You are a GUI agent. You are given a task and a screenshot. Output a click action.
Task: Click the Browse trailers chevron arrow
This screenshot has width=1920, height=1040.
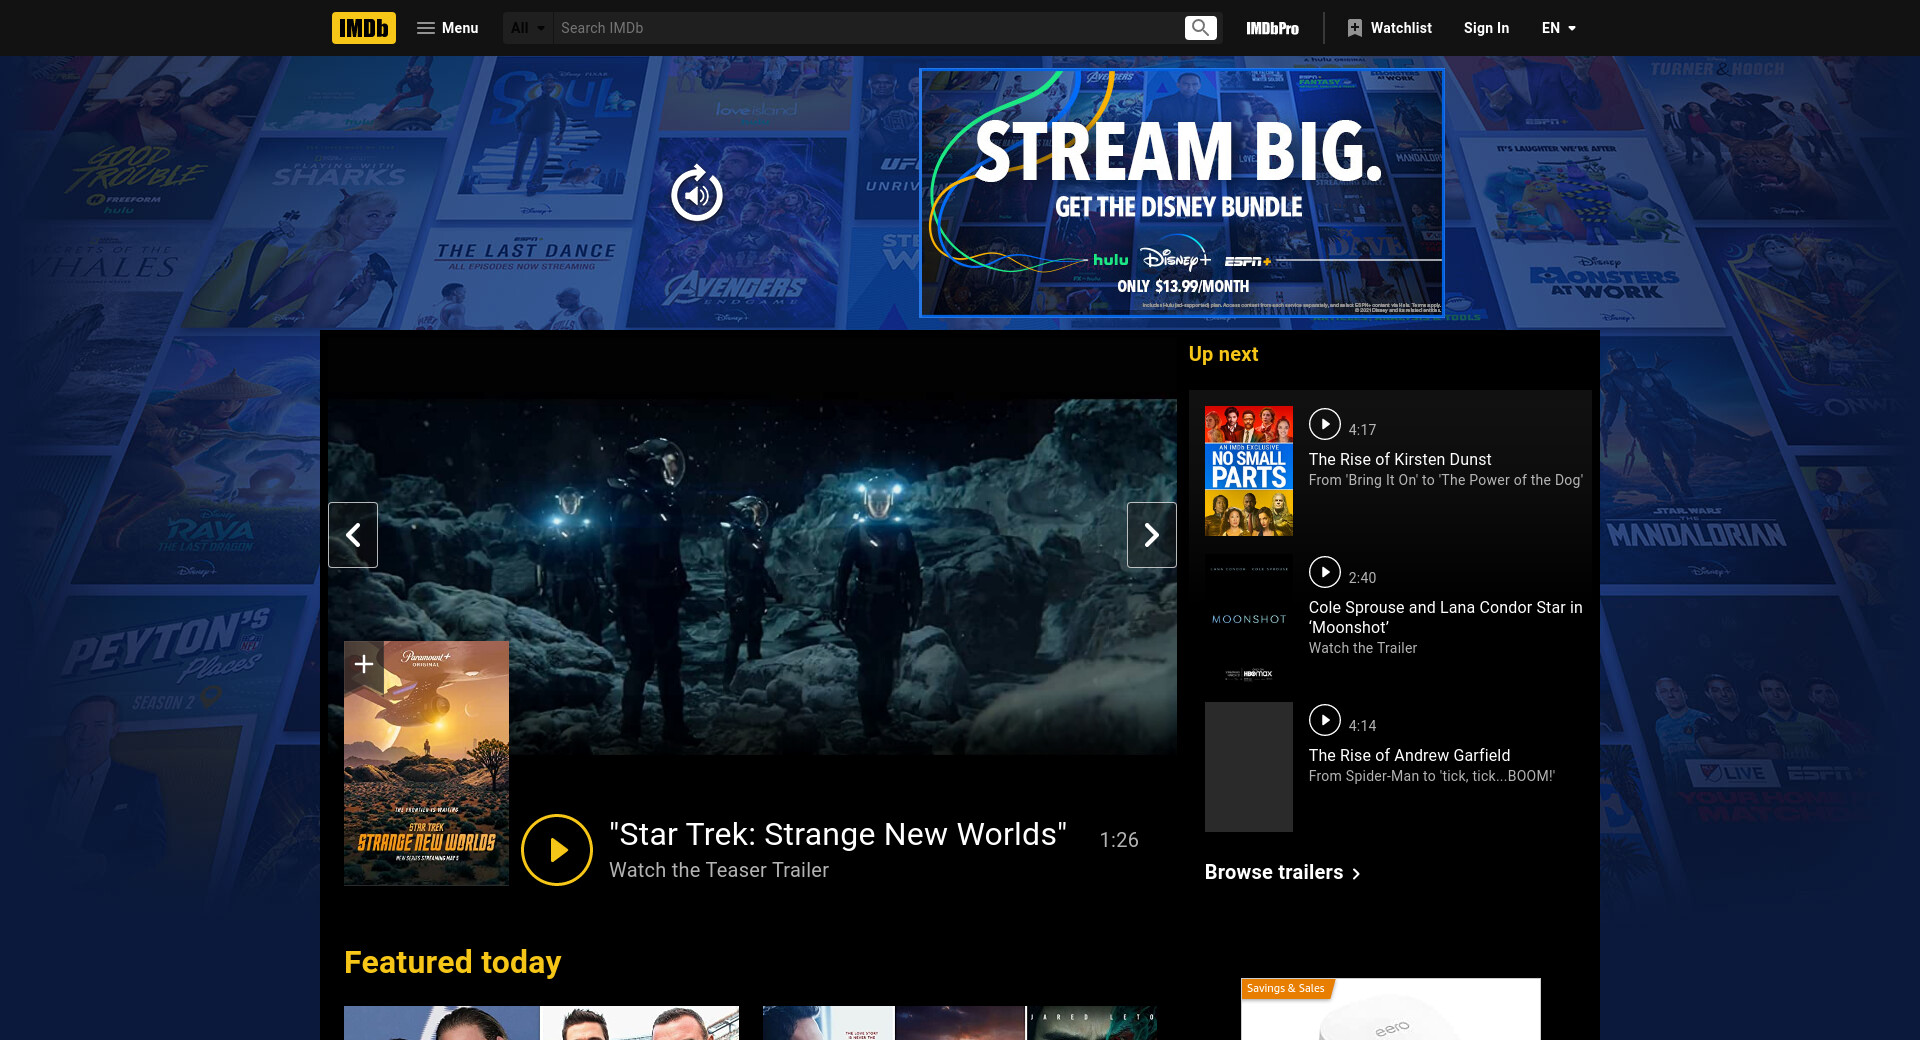1356,873
